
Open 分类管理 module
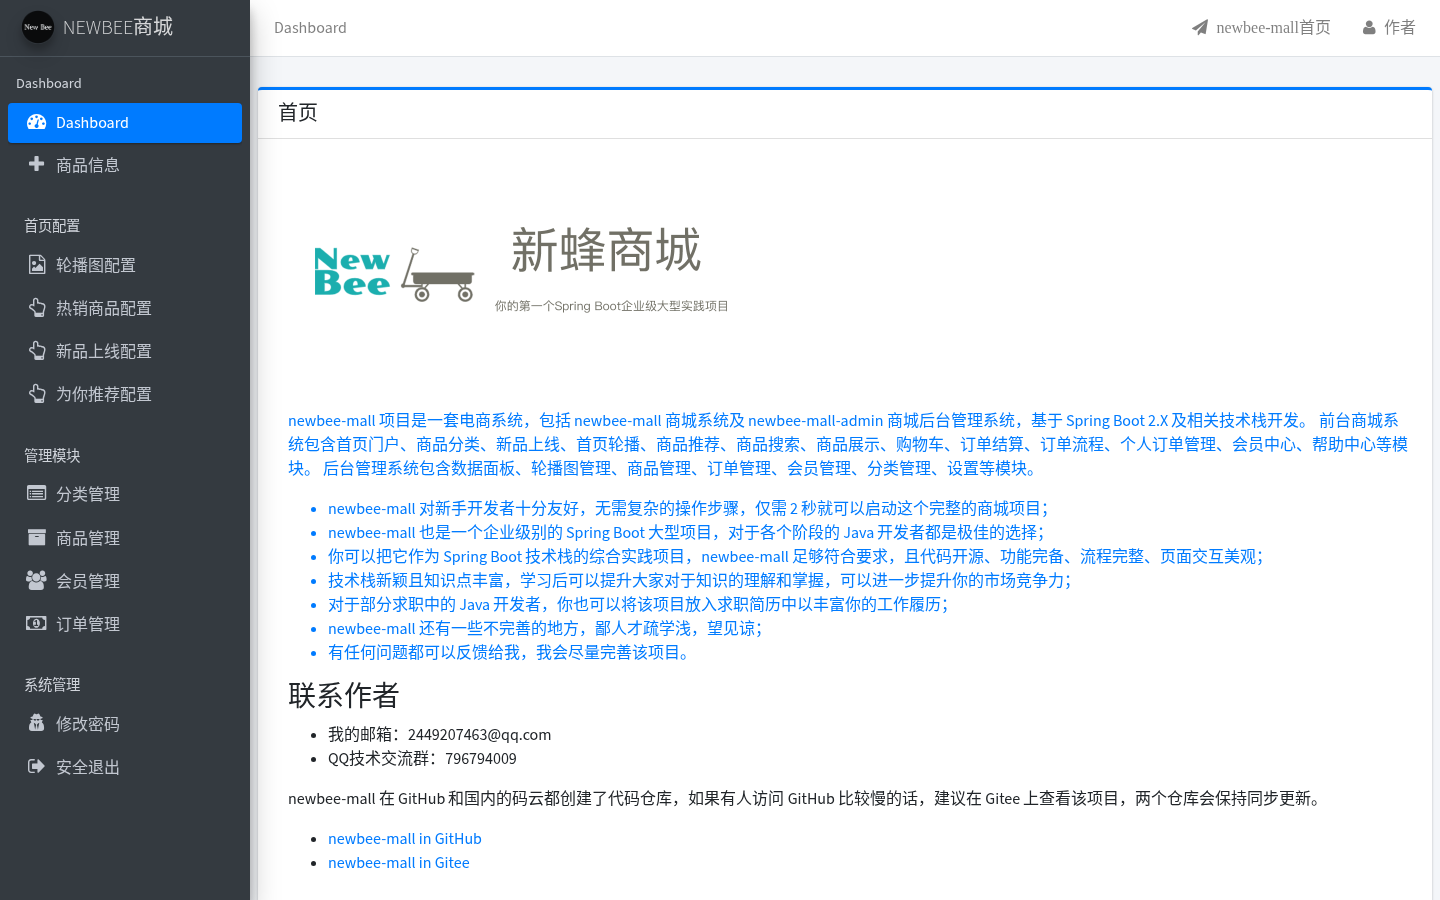pos(125,494)
